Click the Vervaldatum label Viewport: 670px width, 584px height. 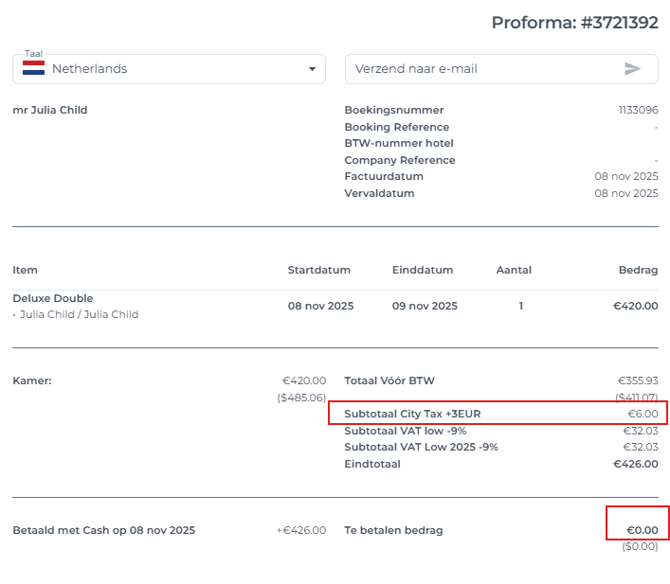pyautogui.click(x=379, y=194)
